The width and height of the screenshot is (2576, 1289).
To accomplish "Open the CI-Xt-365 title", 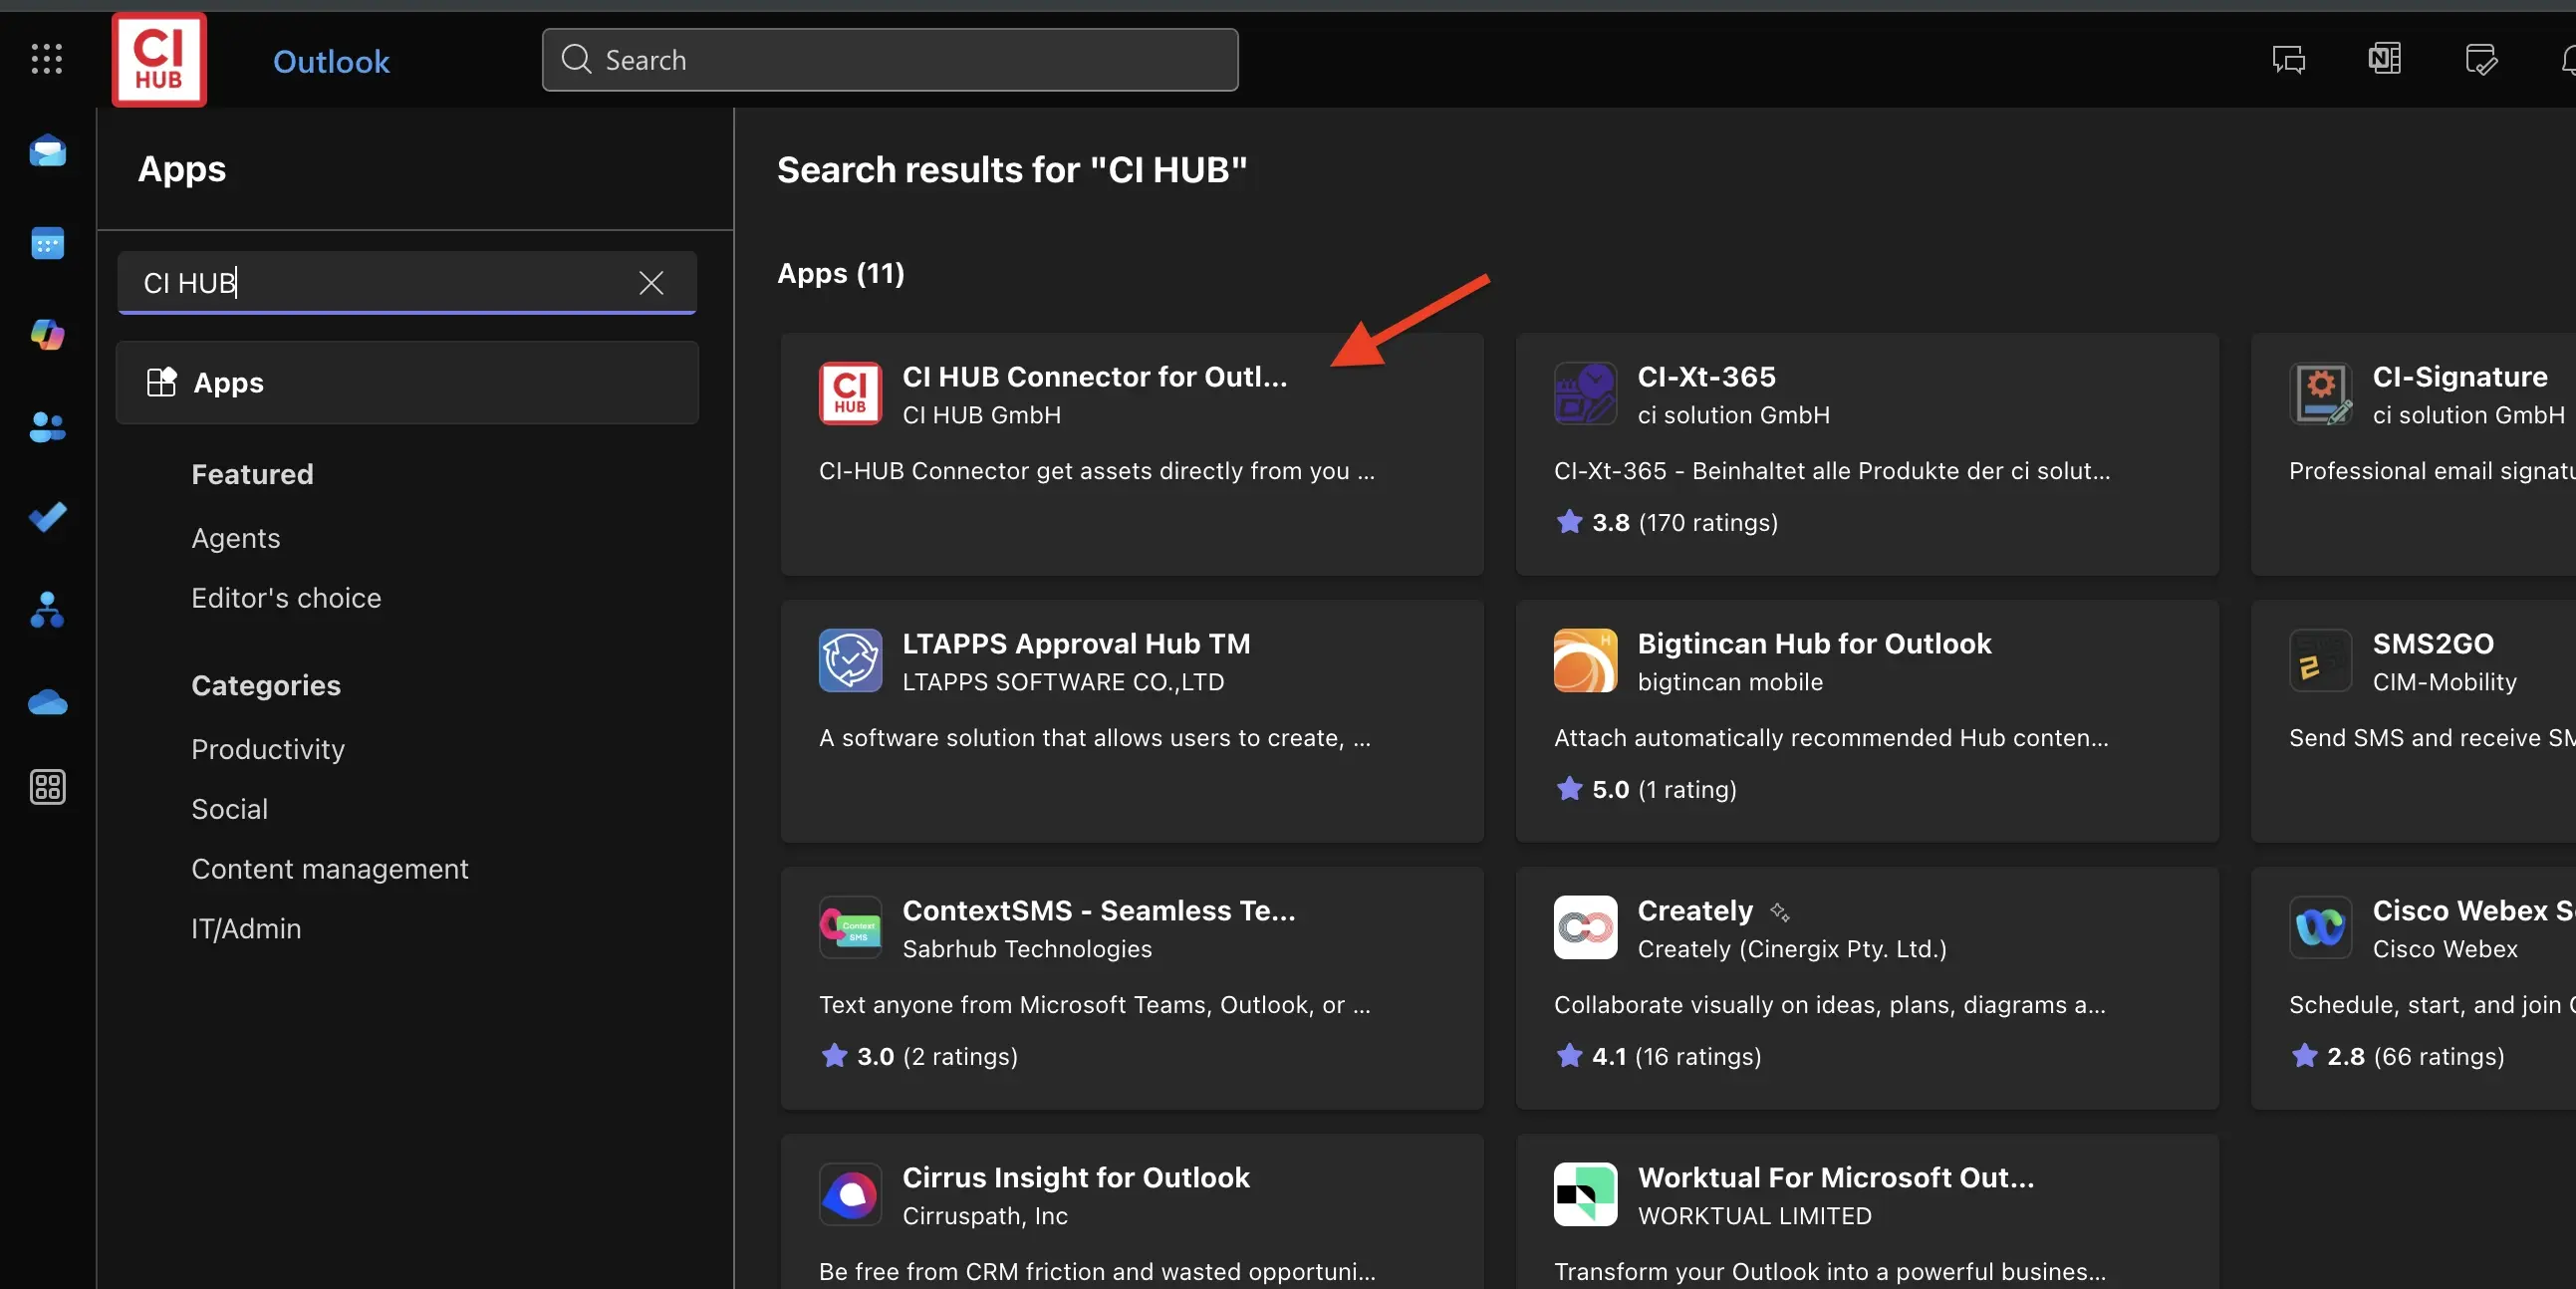I will [x=1706, y=377].
